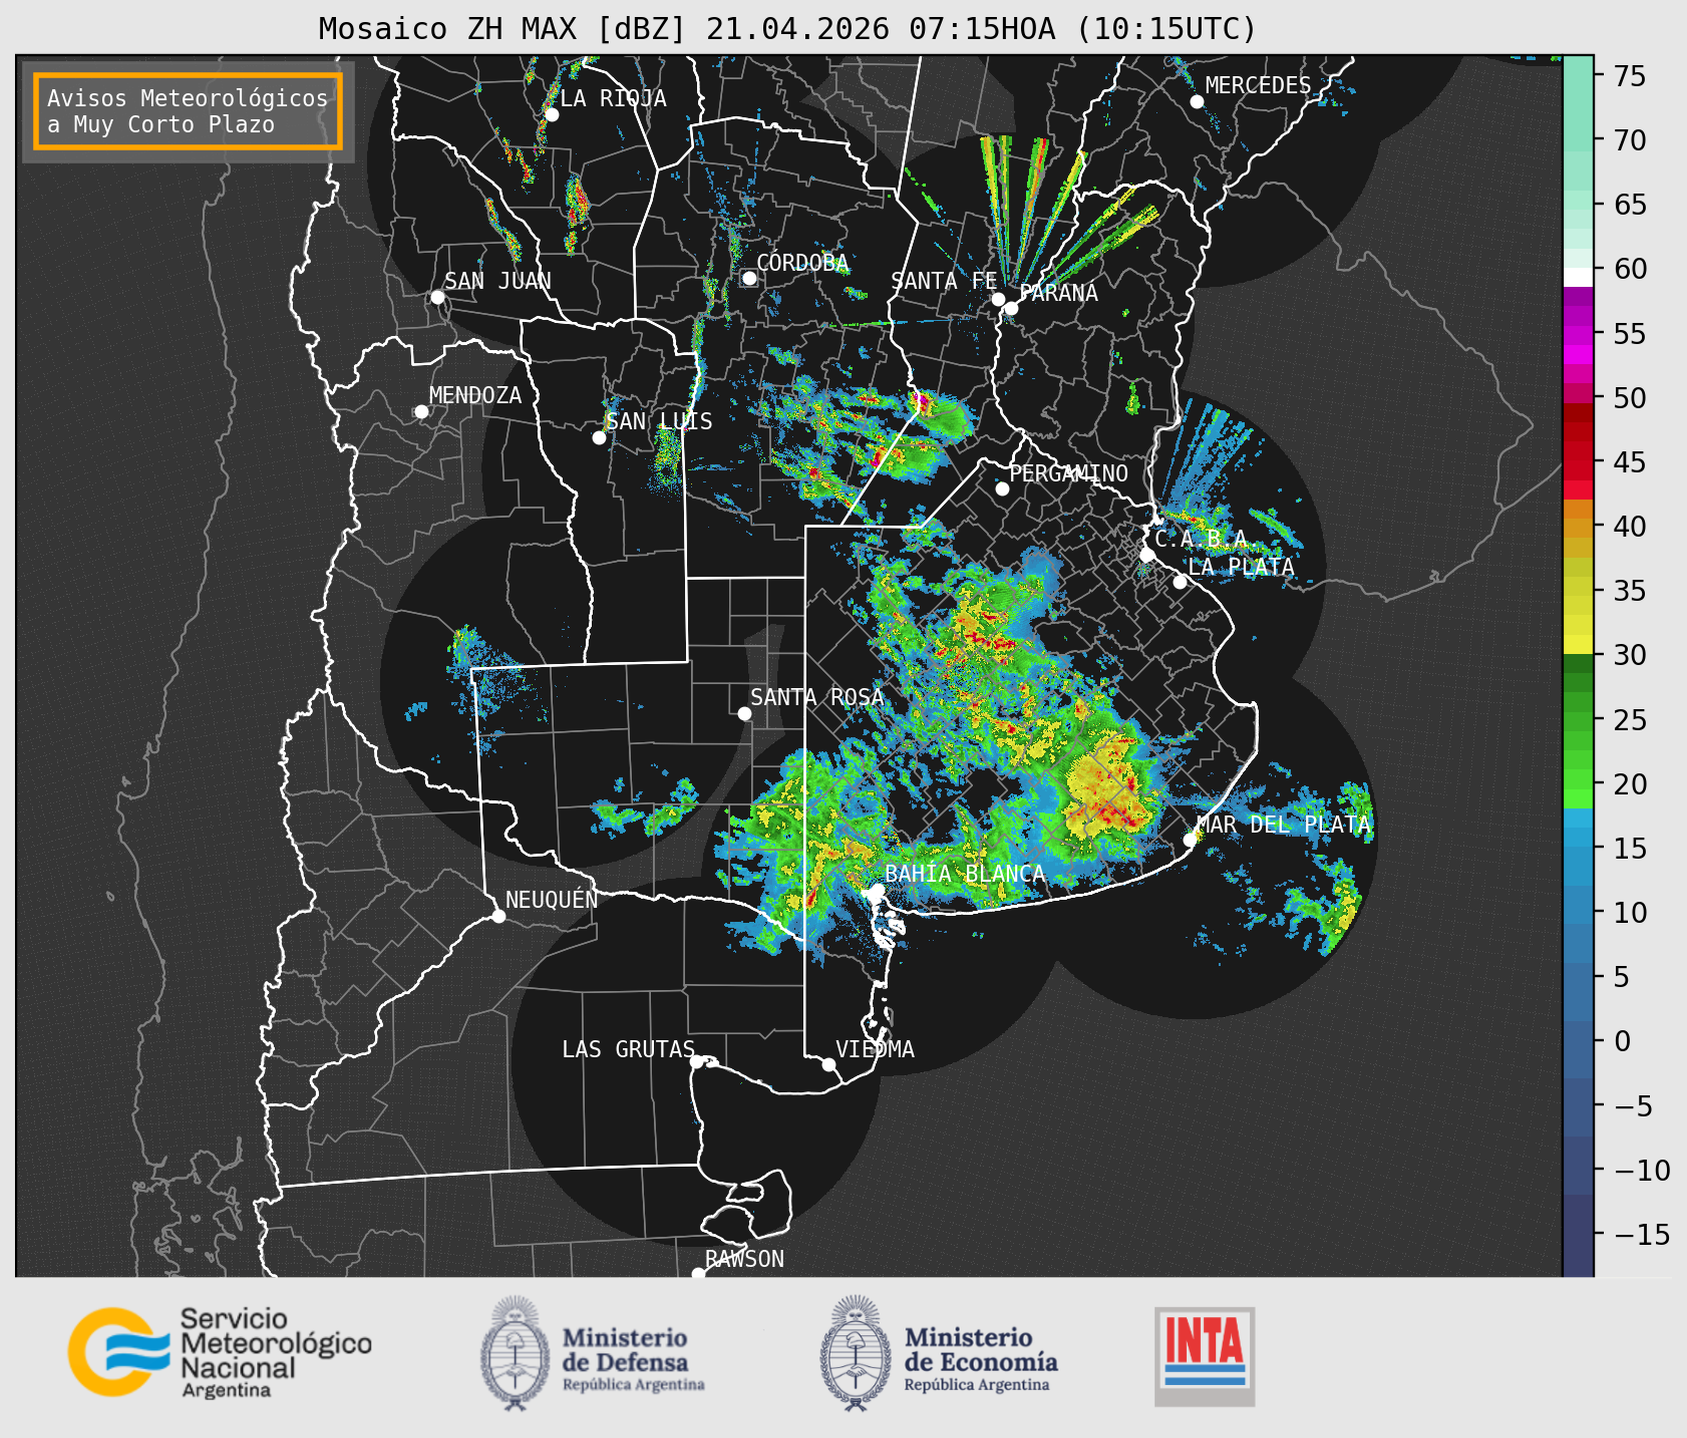The height and width of the screenshot is (1438, 1687).
Task: Click the Santa Rosa city marker dot
Action: click(744, 713)
